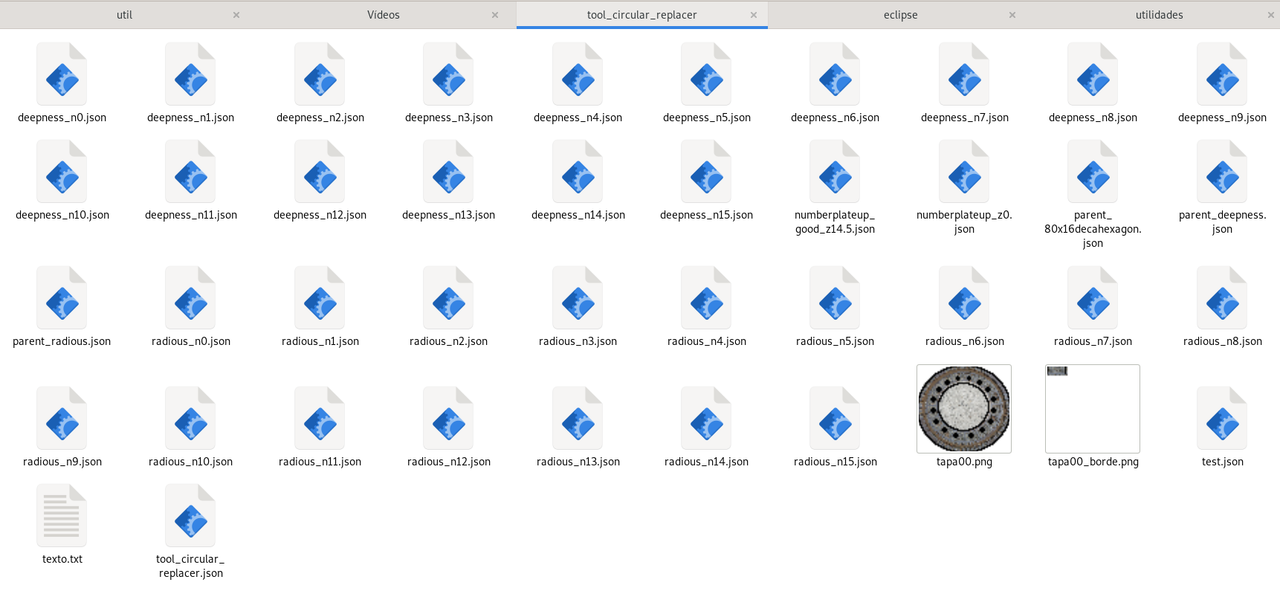
Task: Close the util tab
Action: tap(237, 15)
